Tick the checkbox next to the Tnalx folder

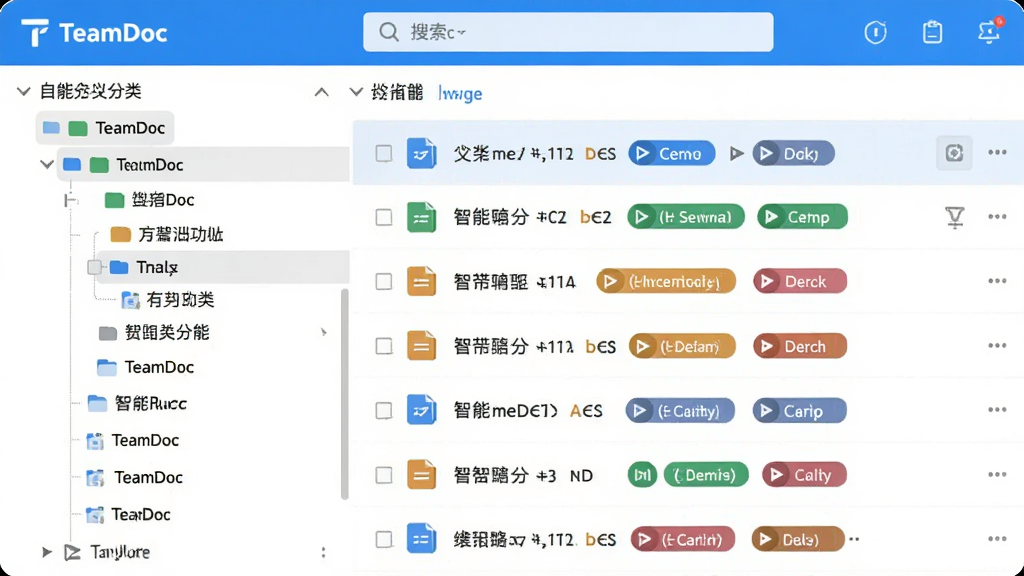(94, 266)
